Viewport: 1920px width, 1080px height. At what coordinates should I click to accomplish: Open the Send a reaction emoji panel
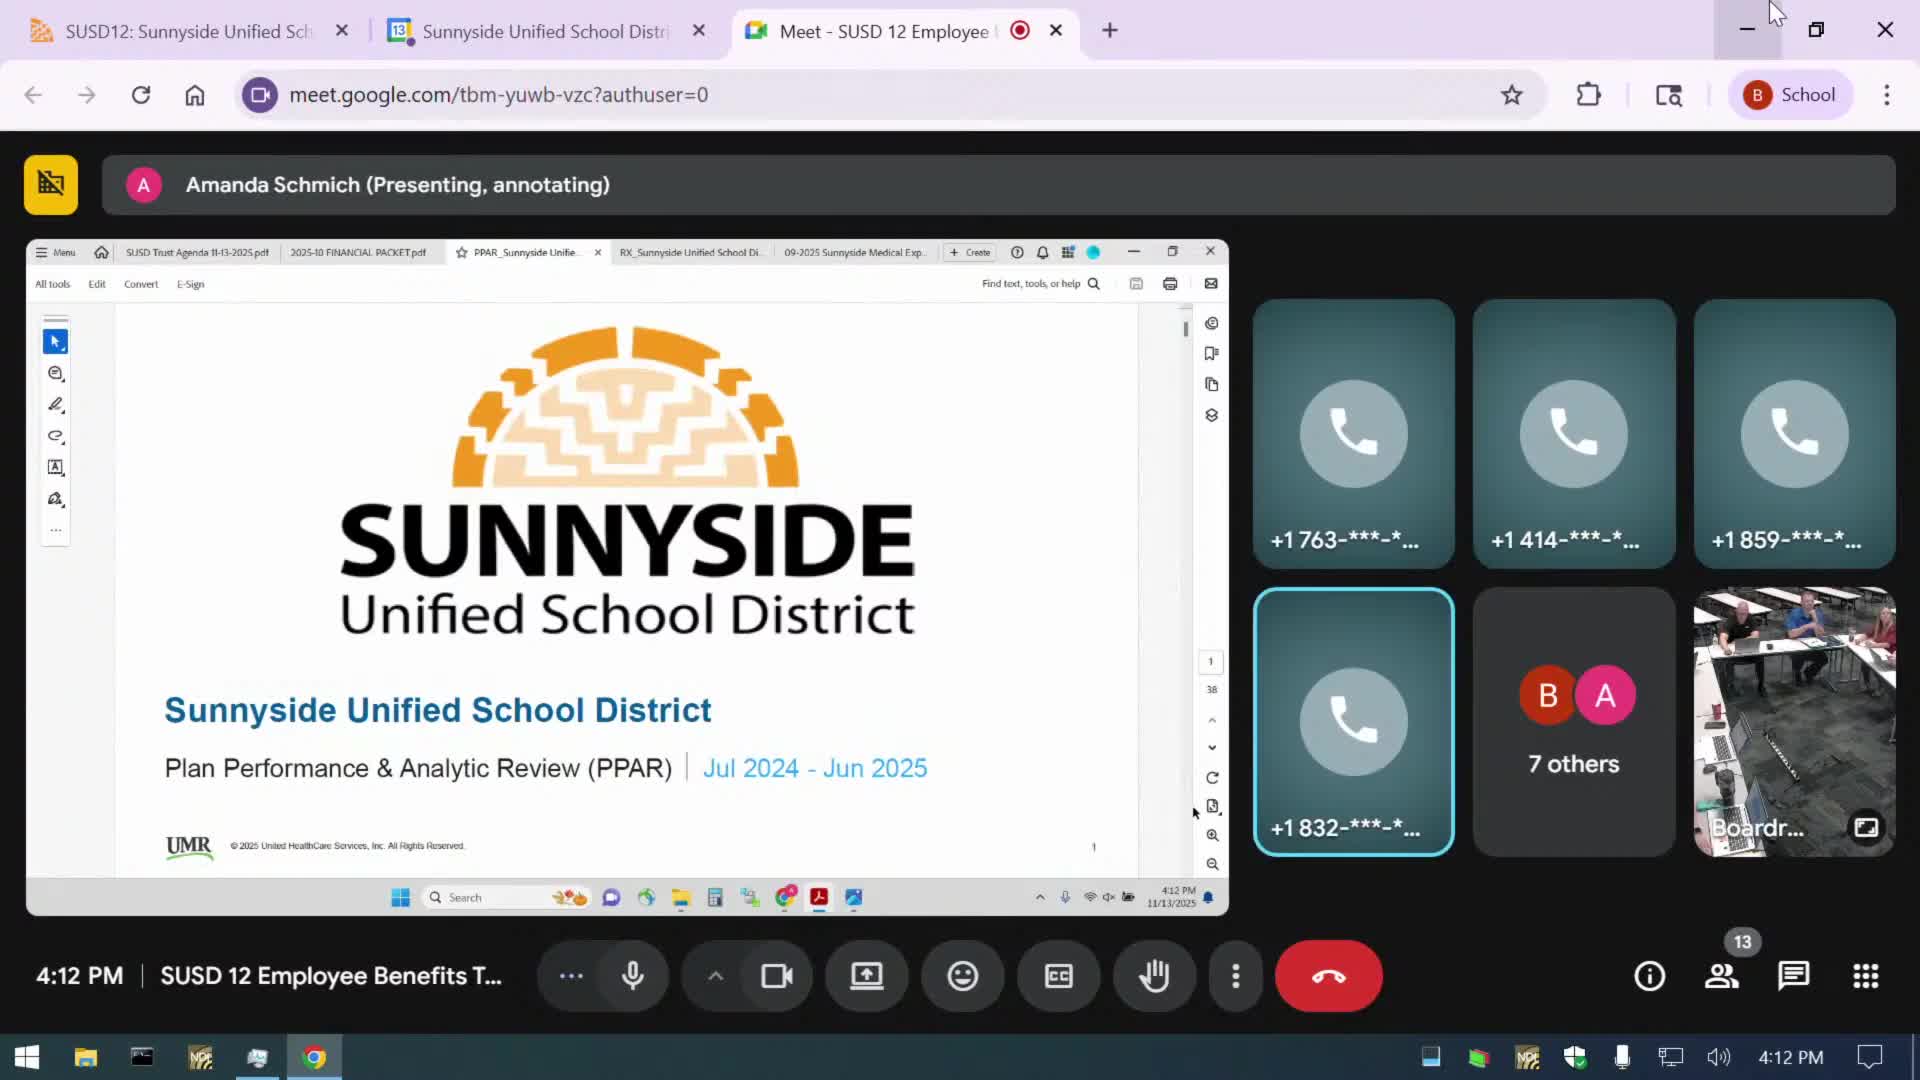pos(962,976)
